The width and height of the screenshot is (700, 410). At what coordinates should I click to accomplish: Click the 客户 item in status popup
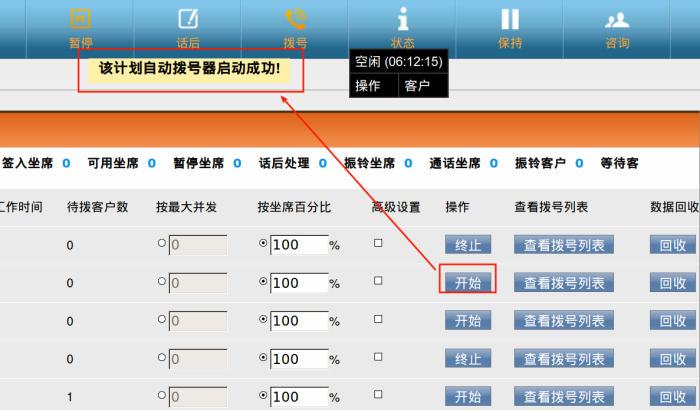coord(417,86)
